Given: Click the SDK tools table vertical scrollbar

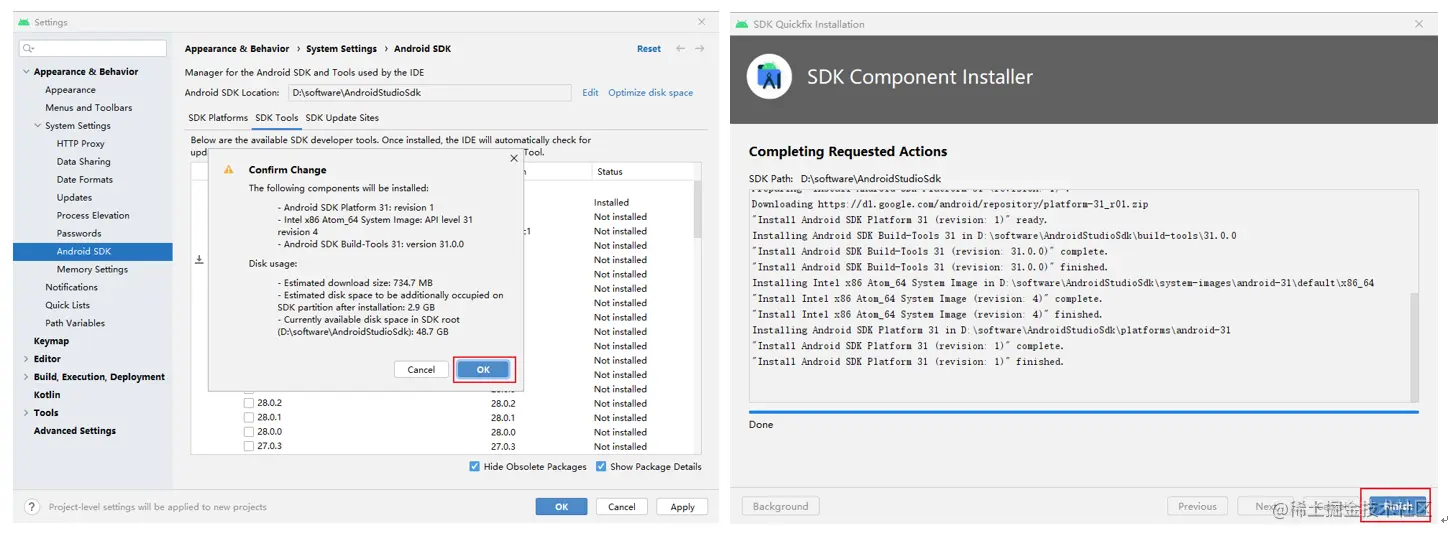Looking at the screenshot, I should coord(697,209).
